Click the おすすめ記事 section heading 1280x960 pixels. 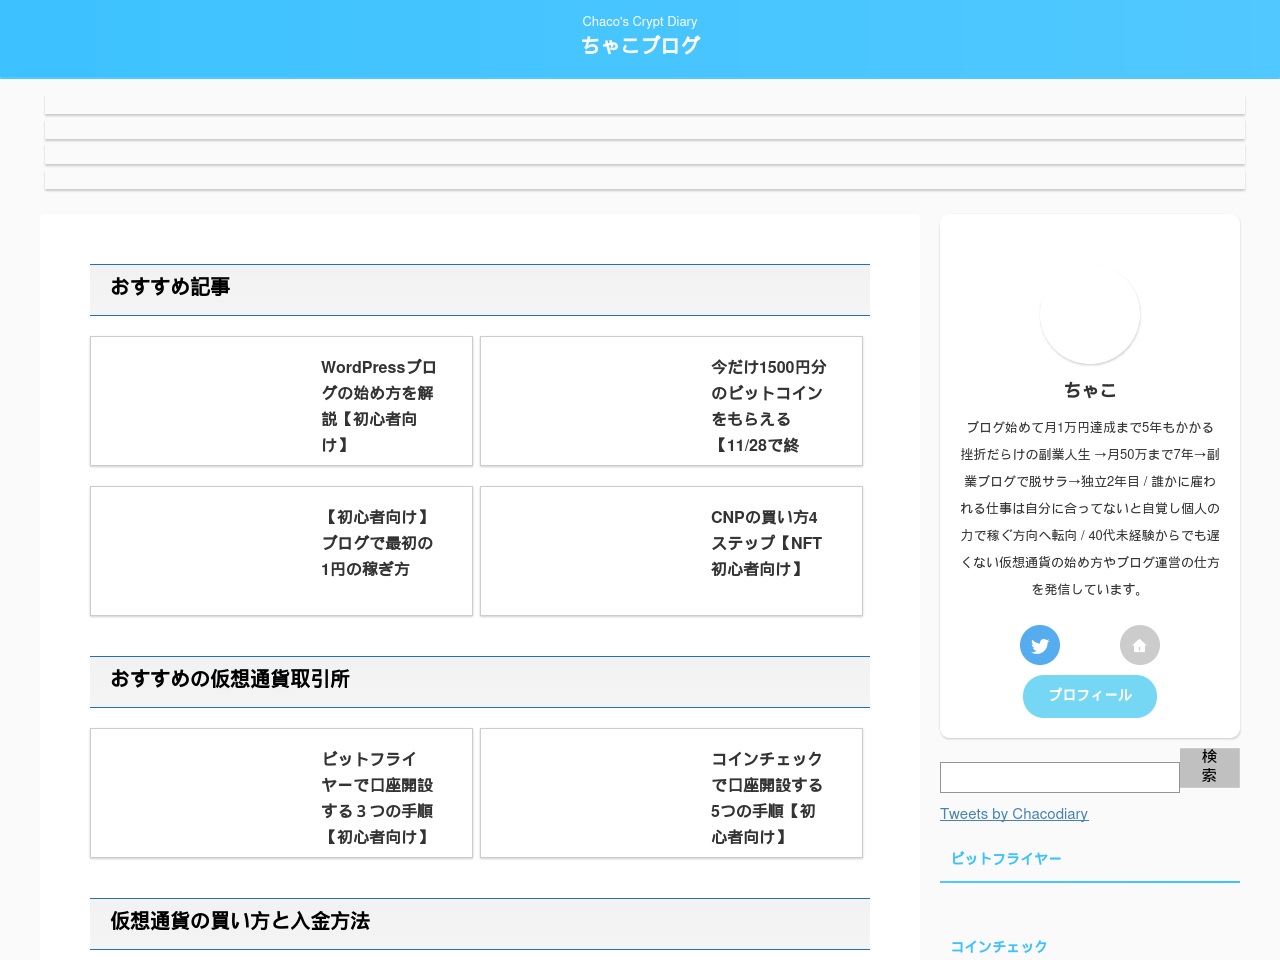click(480, 290)
